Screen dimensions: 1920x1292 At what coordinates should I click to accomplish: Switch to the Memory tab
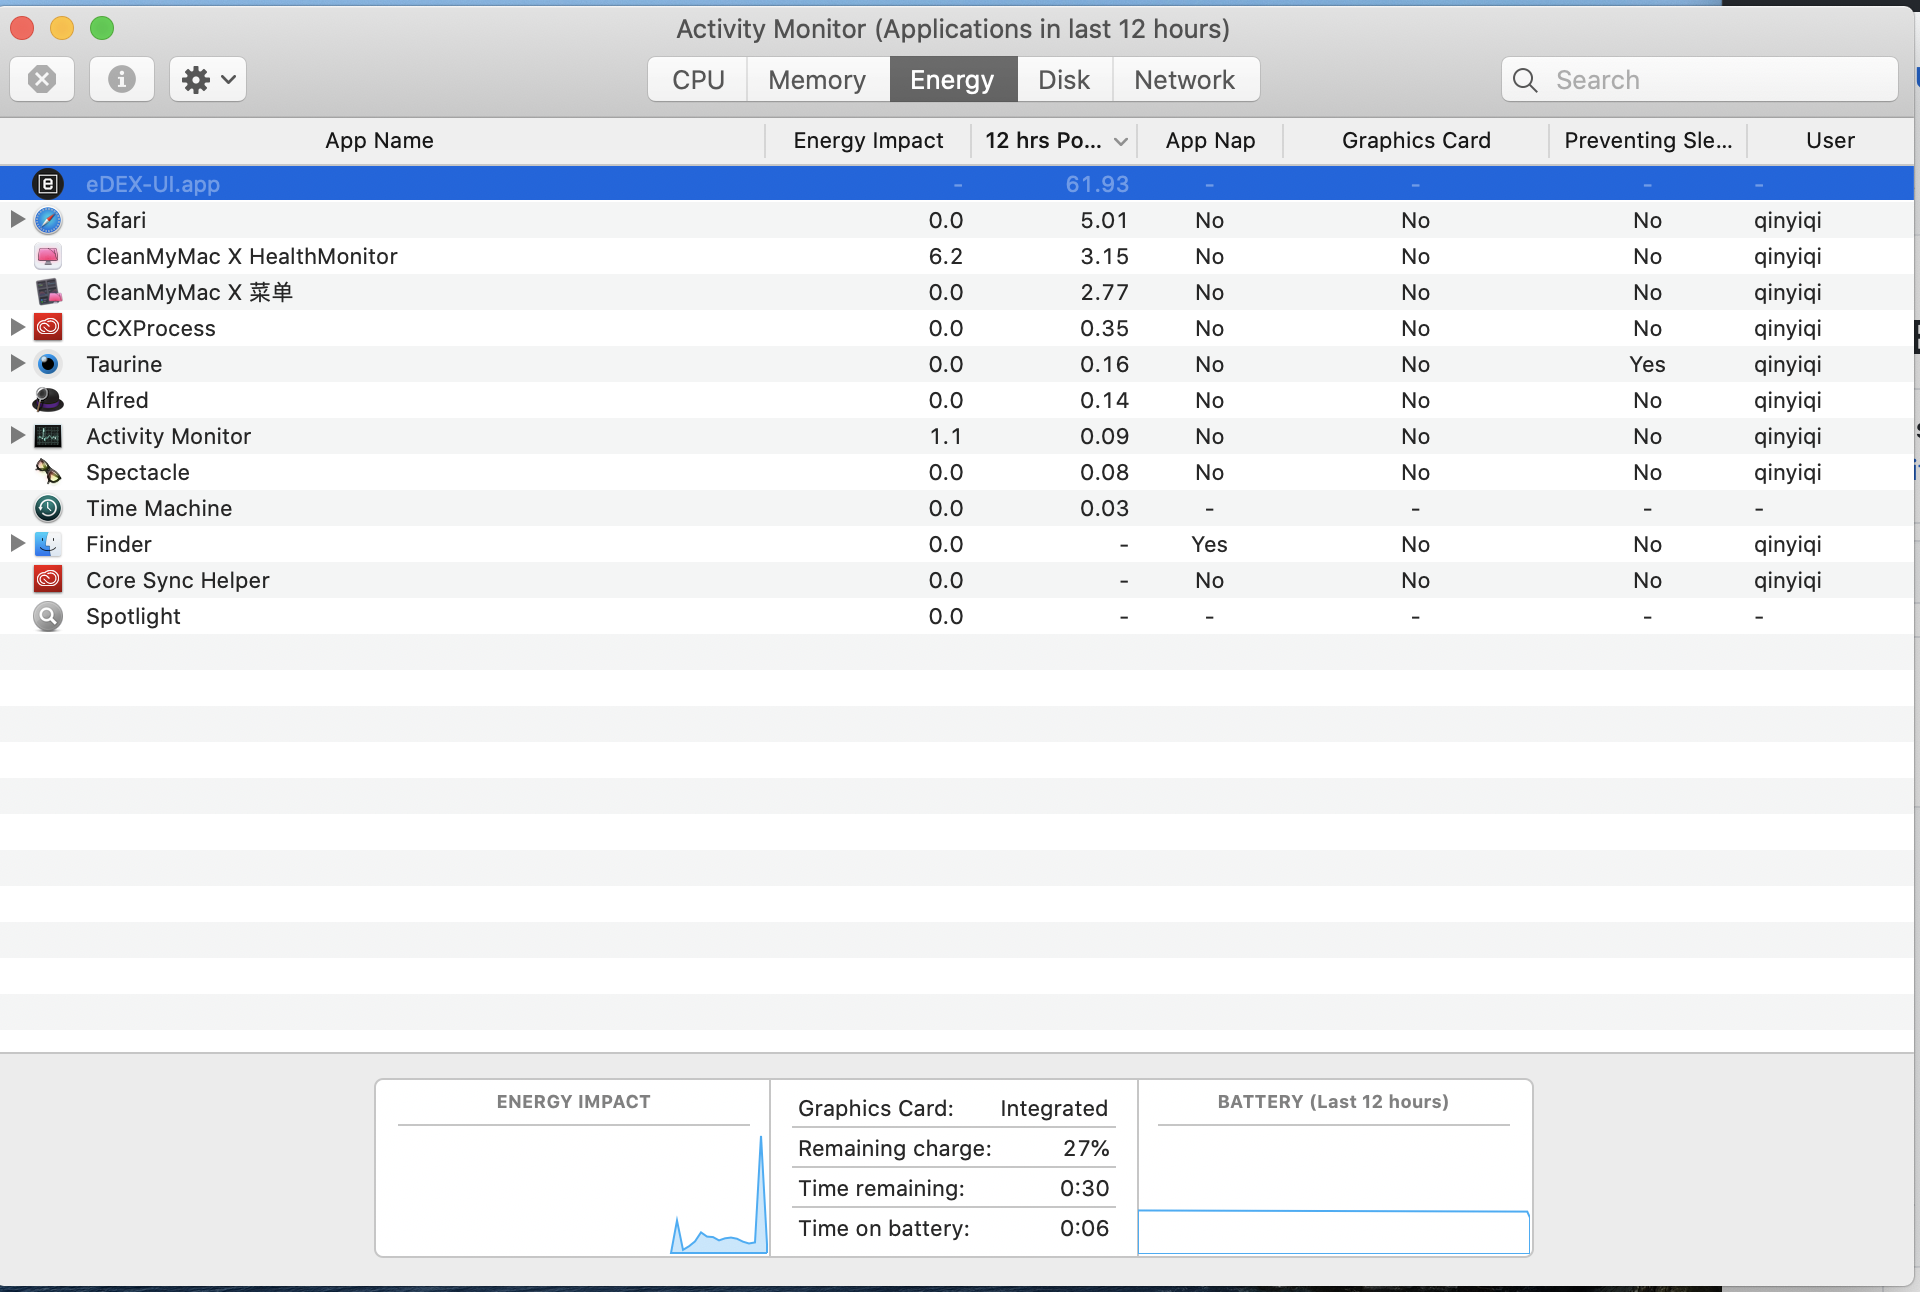point(817,80)
